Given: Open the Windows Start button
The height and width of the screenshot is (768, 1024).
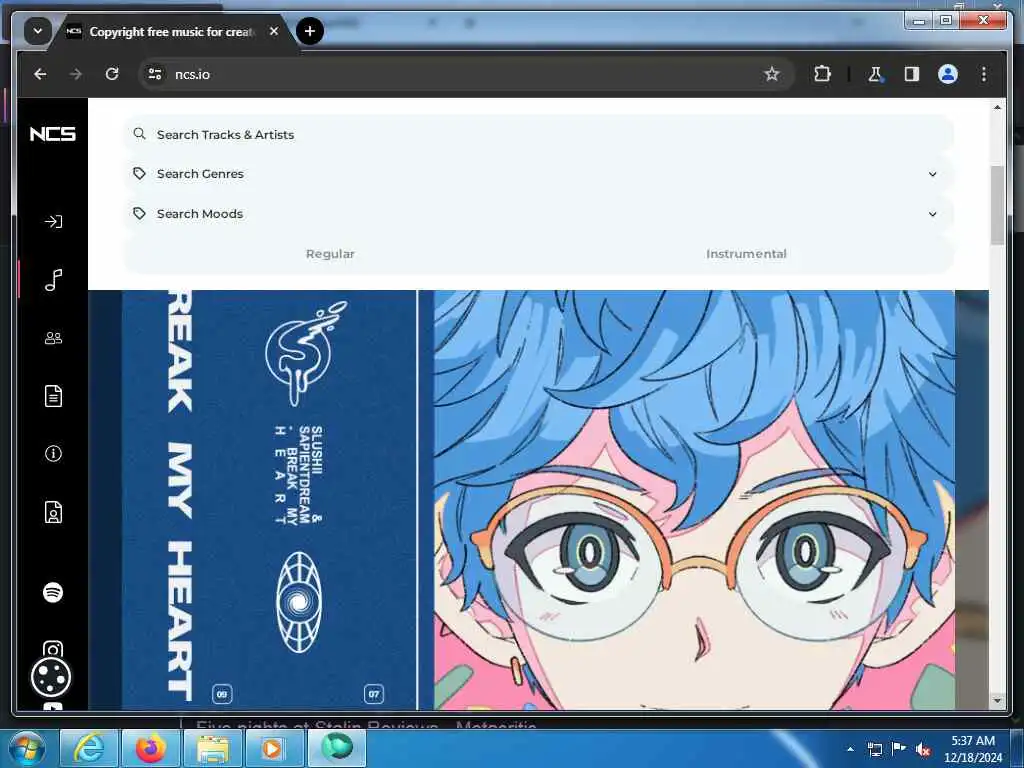Looking at the screenshot, I should (x=25, y=748).
